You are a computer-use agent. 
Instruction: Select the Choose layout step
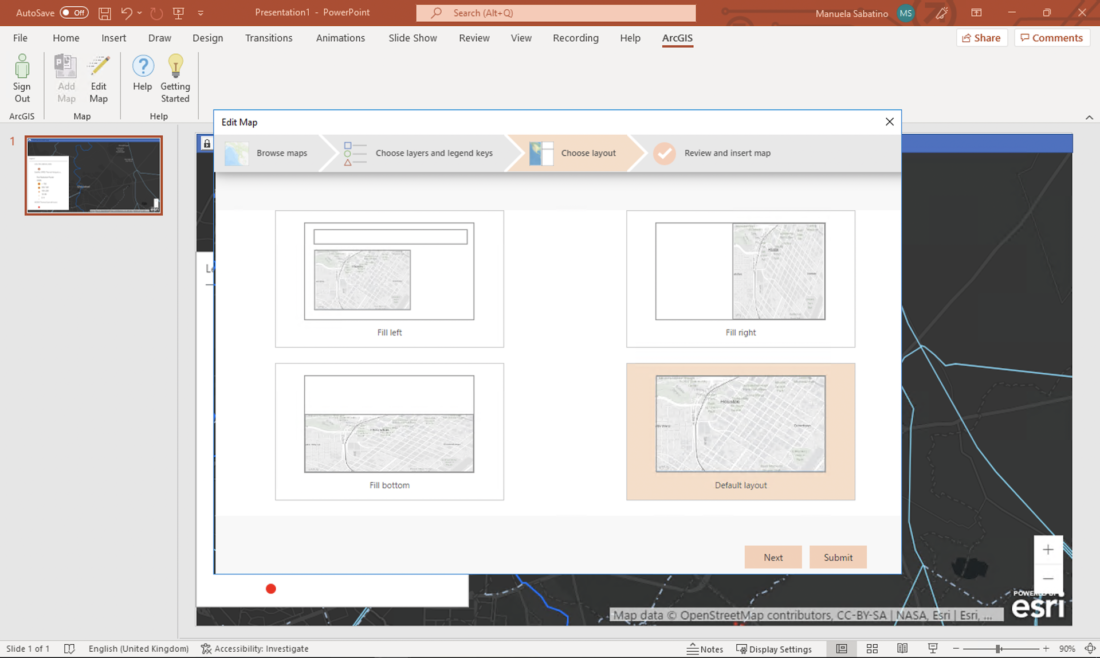tap(574, 153)
